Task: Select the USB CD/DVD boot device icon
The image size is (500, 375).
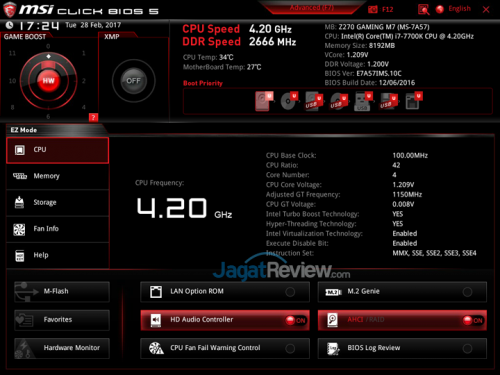Action: pos(338,102)
